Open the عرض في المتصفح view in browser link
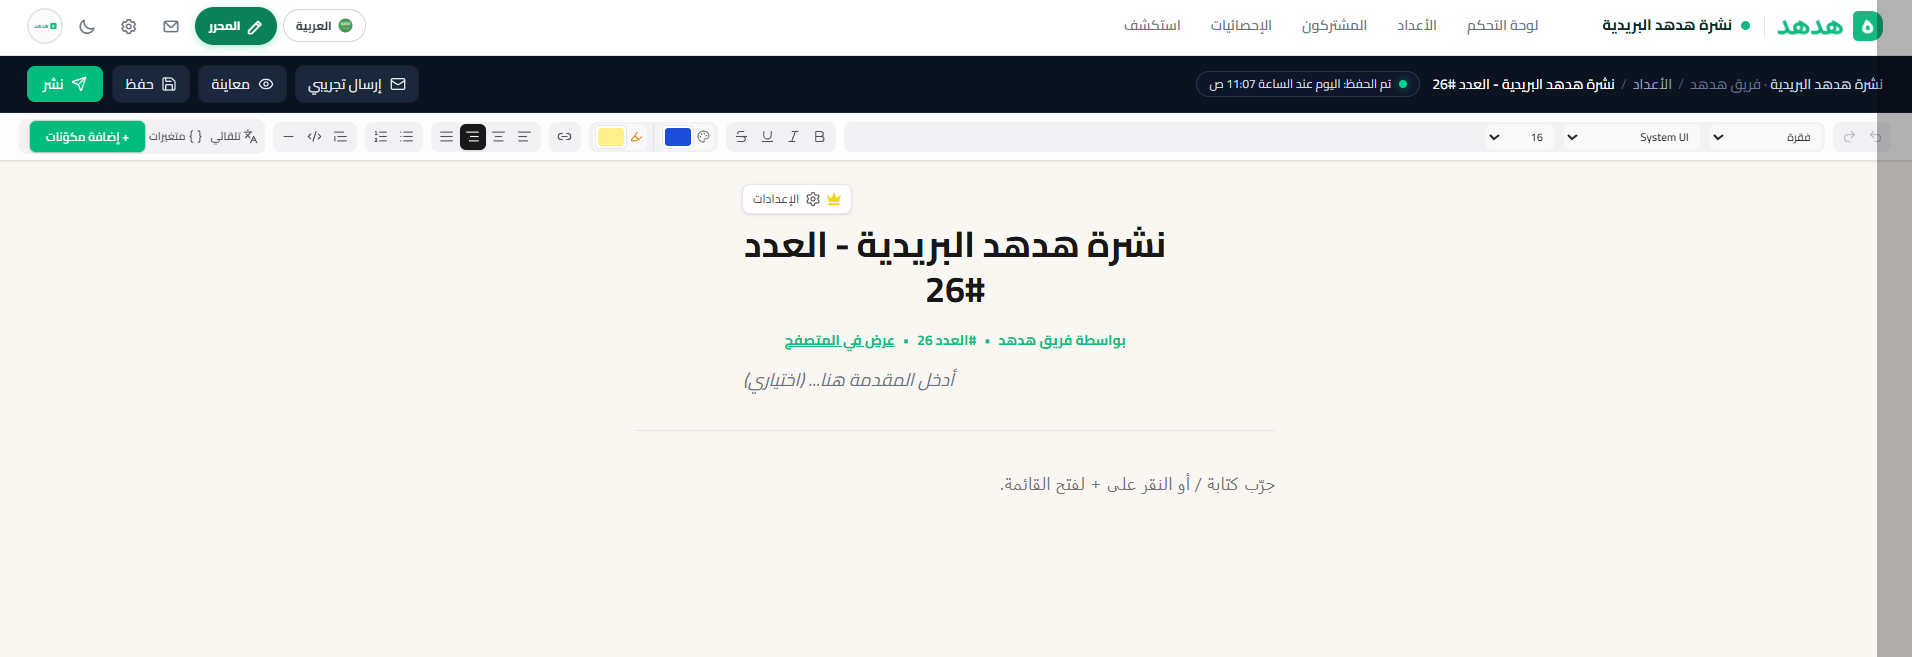This screenshot has height=657, width=1912. coord(839,341)
